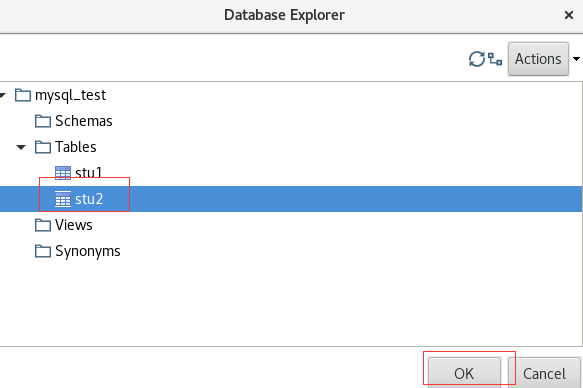
Task: Collapse the mysql_test connection node
Action: pyautogui.click(x=3, y=96)
